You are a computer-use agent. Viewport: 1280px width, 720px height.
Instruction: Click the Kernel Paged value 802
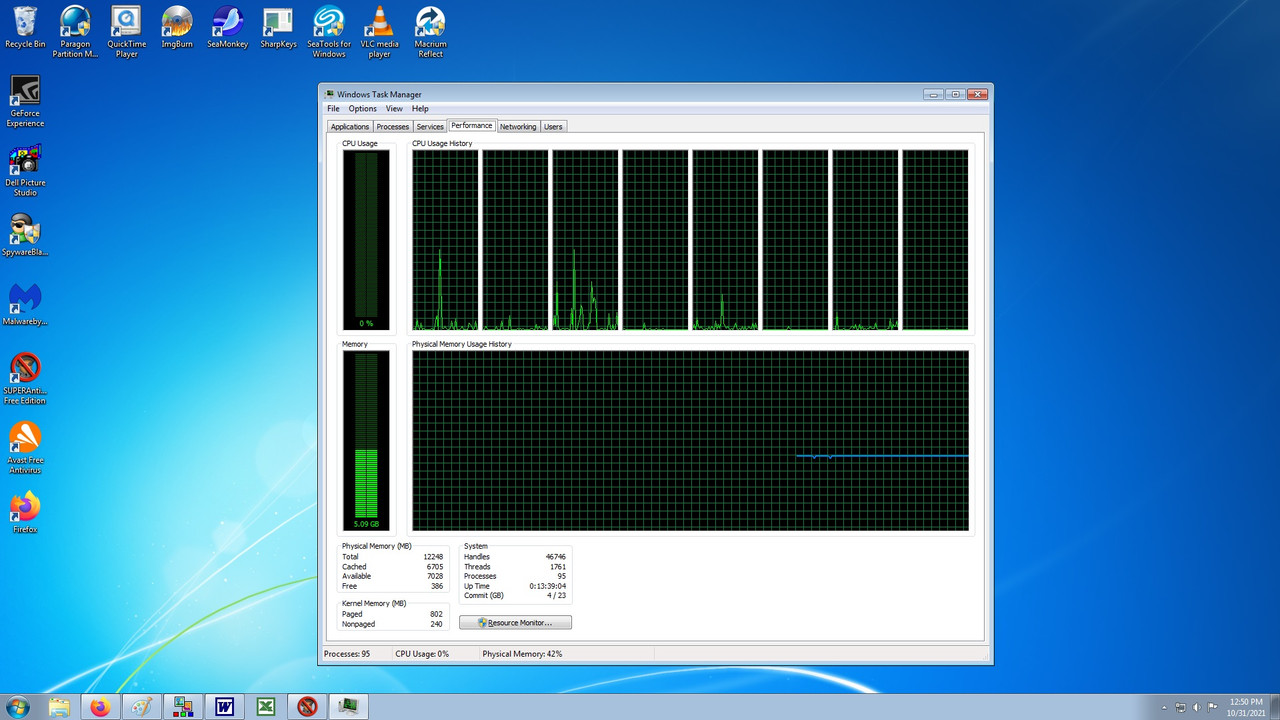[436, 614]
